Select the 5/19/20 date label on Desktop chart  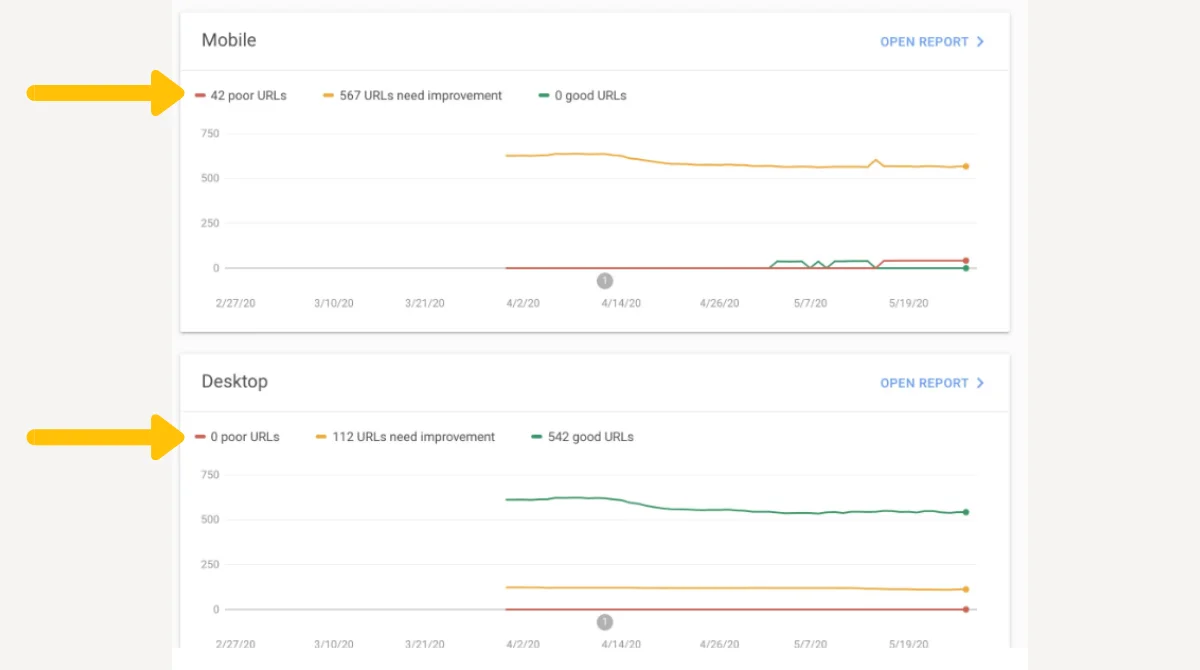[x=907, y=644]
